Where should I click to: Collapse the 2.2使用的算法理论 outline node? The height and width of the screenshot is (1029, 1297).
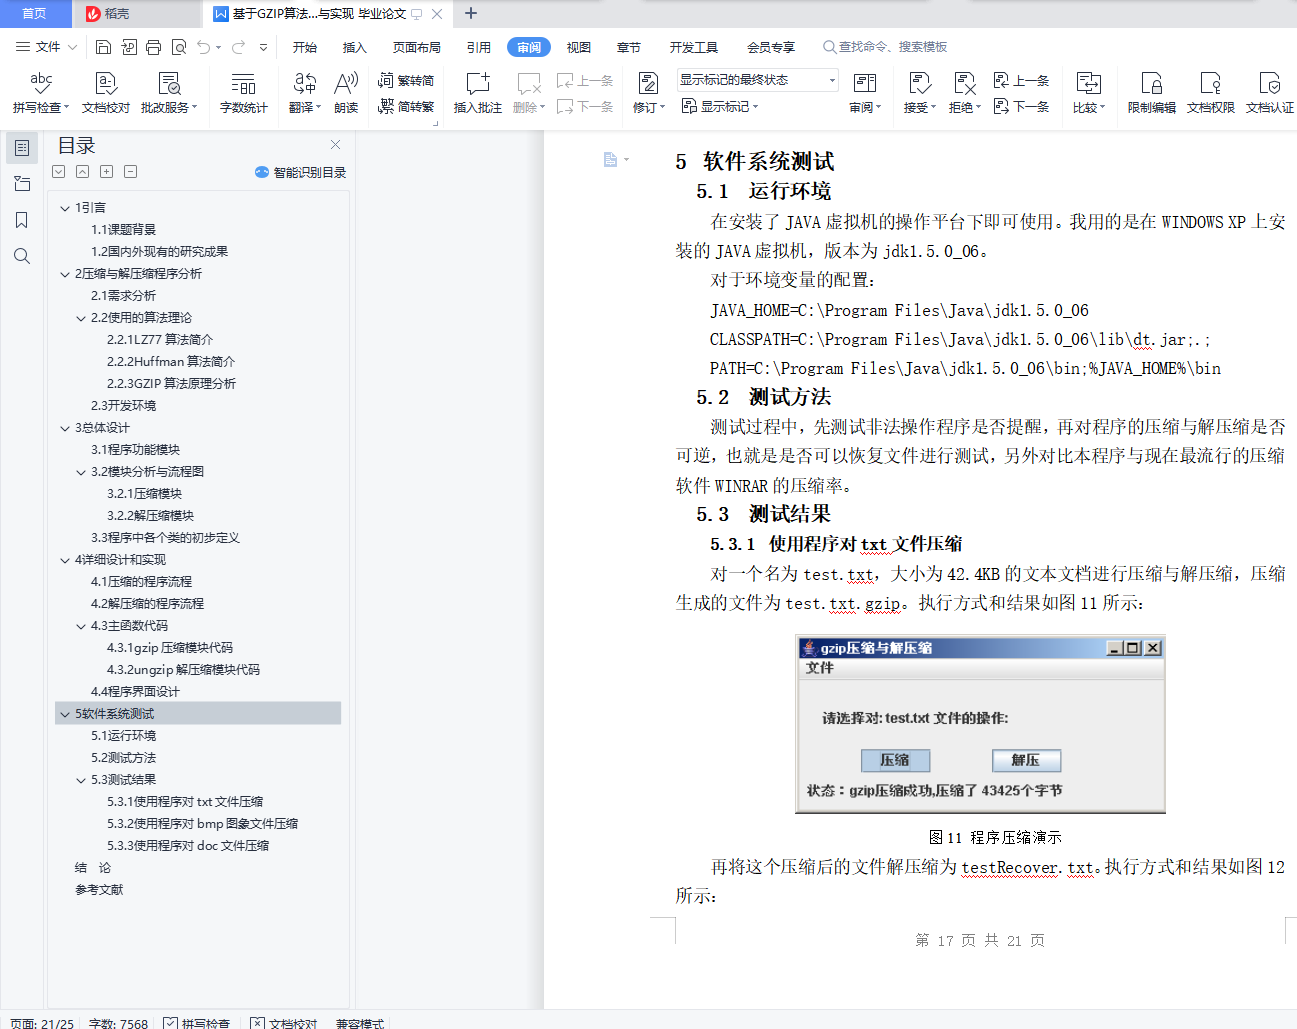tap(81, 318)
